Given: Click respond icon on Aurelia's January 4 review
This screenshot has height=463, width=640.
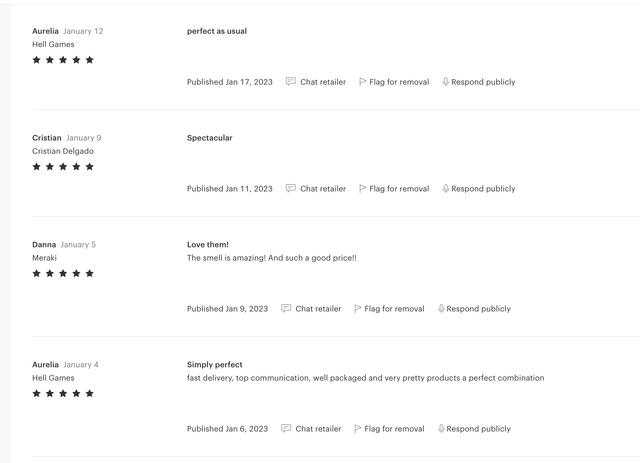Looking at the screenshot, I should click(x=441, y=429).
